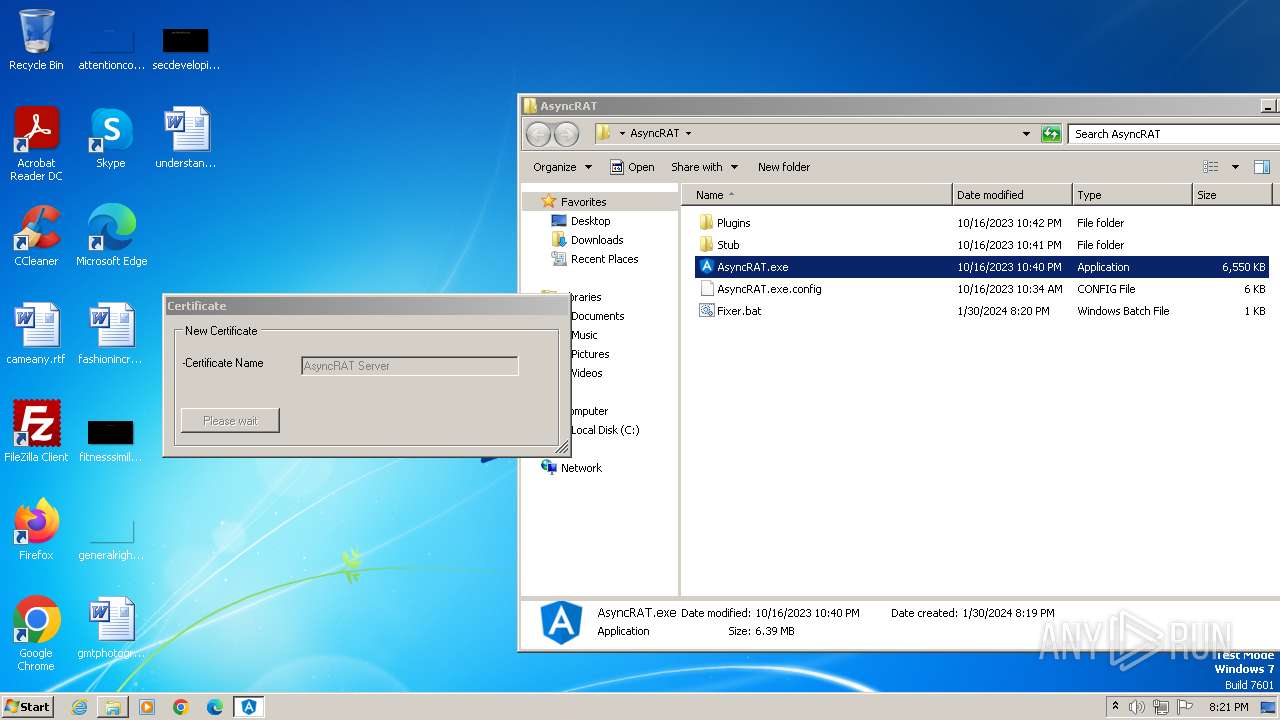Image resolution: width=1280 pixels, height=720 pixels.
Task: Select the fashionincr document icon
Action: [x=111, y=334]
